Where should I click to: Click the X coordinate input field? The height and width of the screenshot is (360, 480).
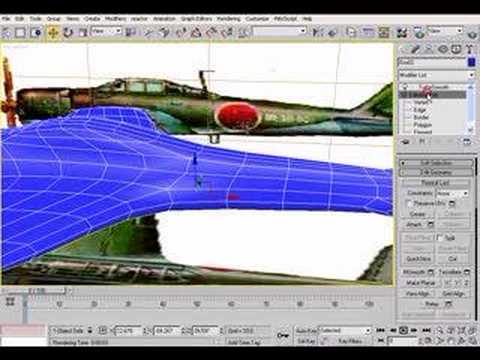[127, 331]
